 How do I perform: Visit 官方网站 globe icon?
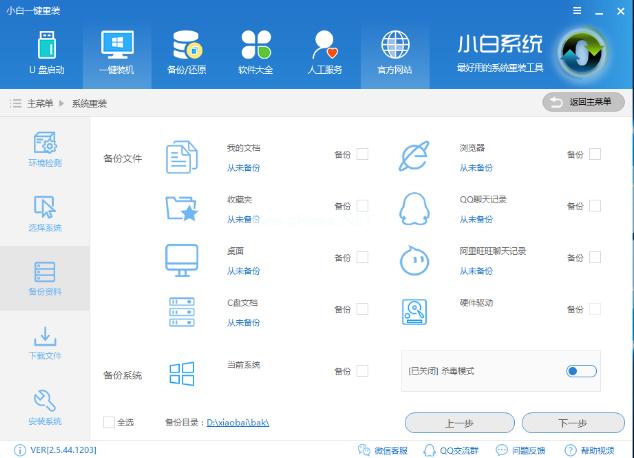coord(395,53)
